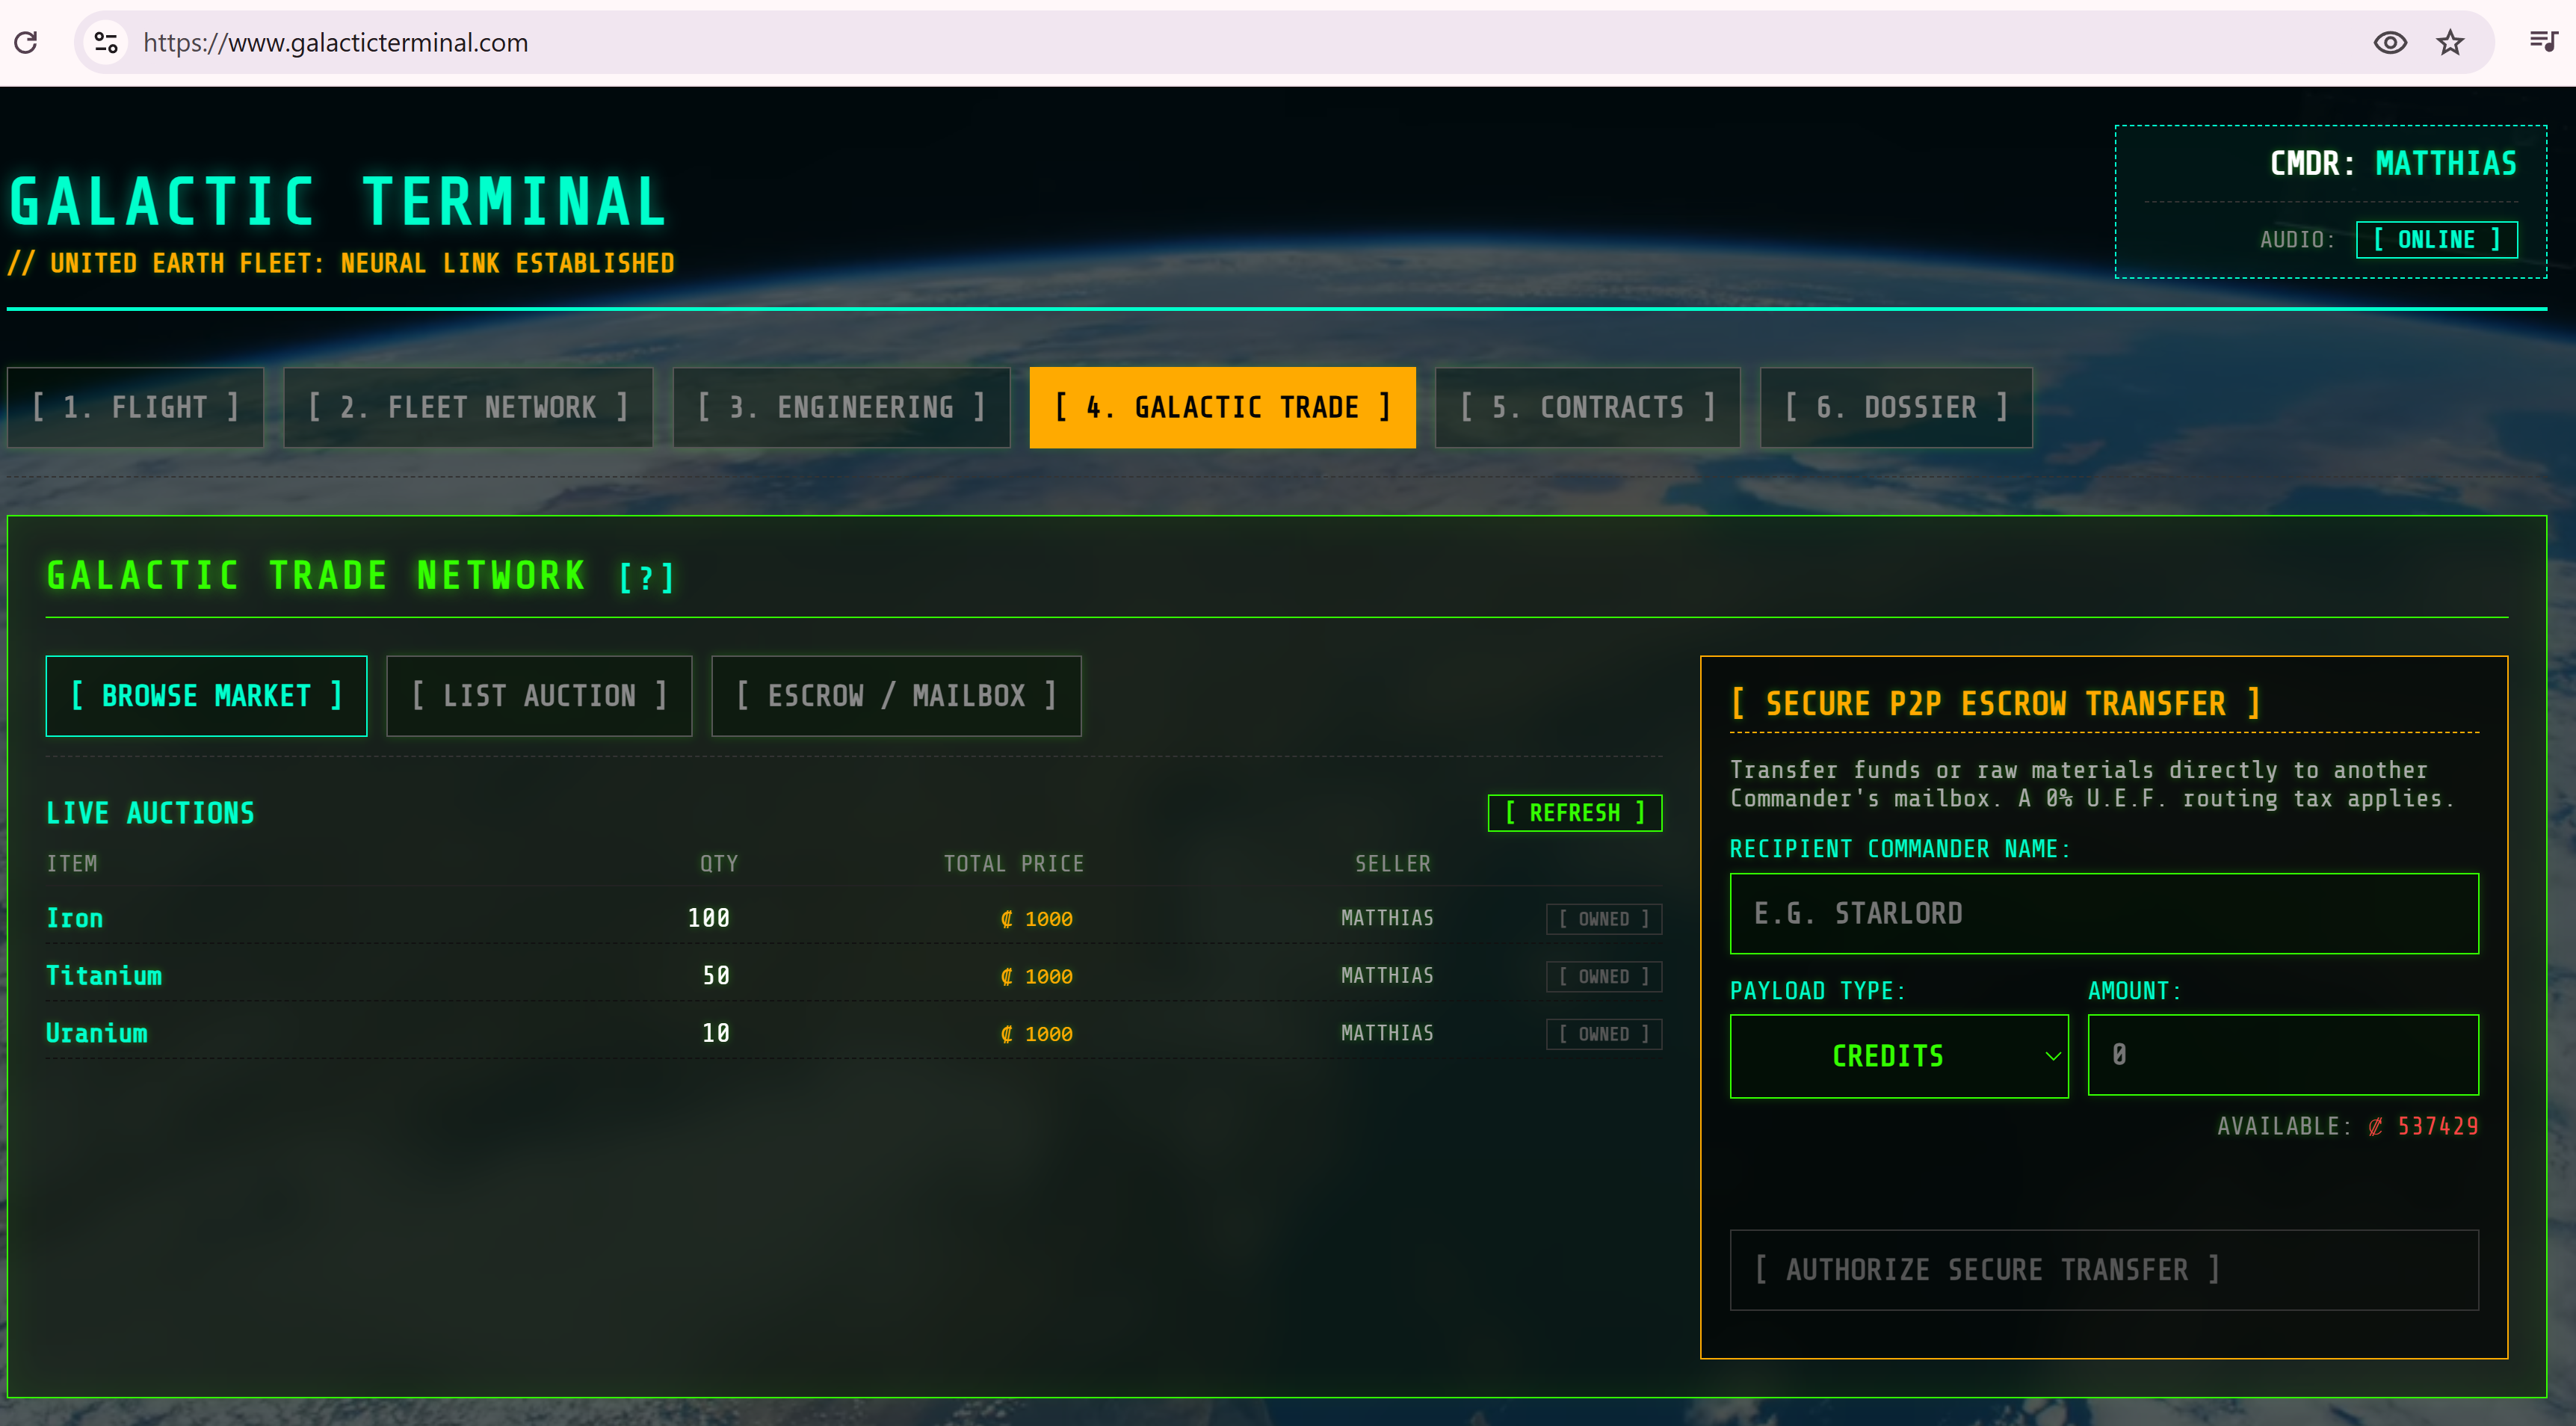Focus the transfer Amount input
This screenshot has height=1426, width=2576.
coord(2282,1055)
